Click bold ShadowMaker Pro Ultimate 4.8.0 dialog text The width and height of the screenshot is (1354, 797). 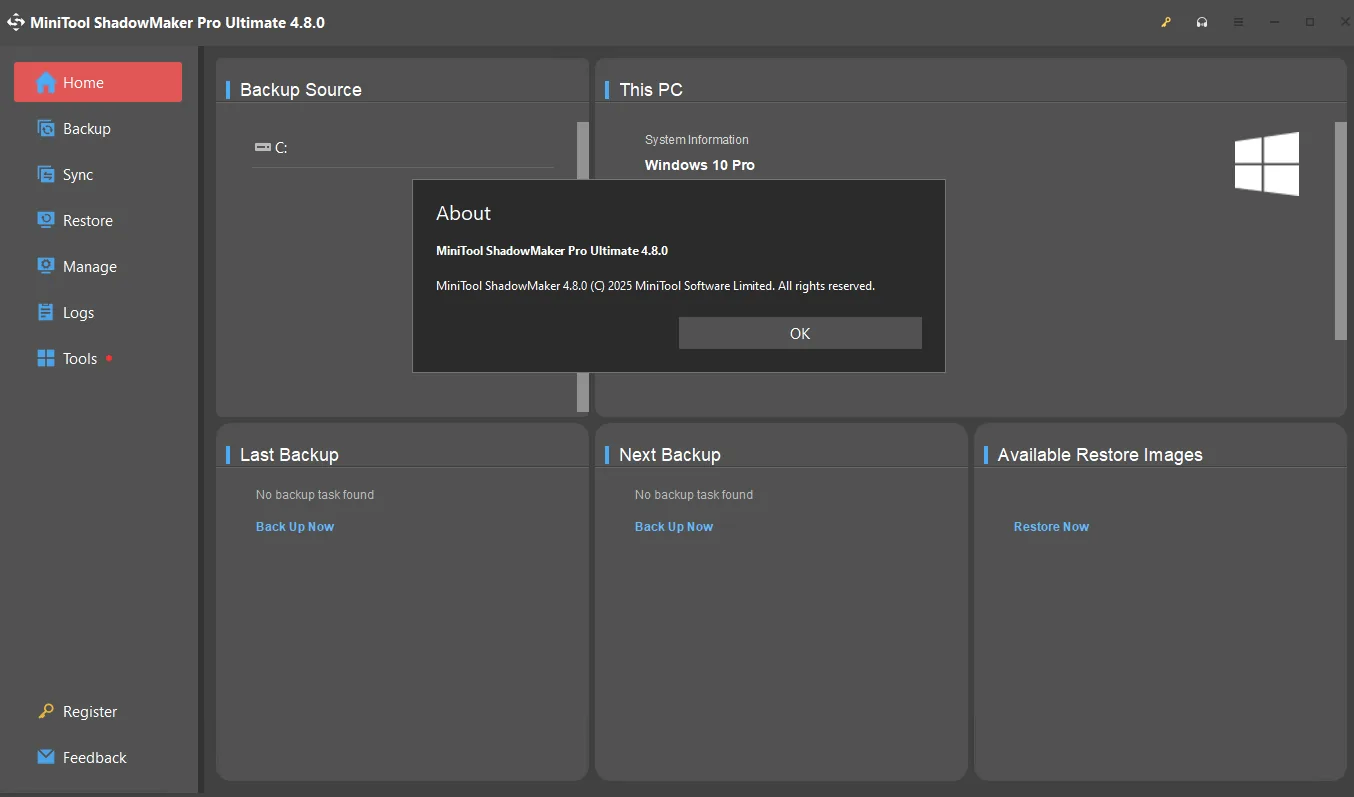pos(552,250)
